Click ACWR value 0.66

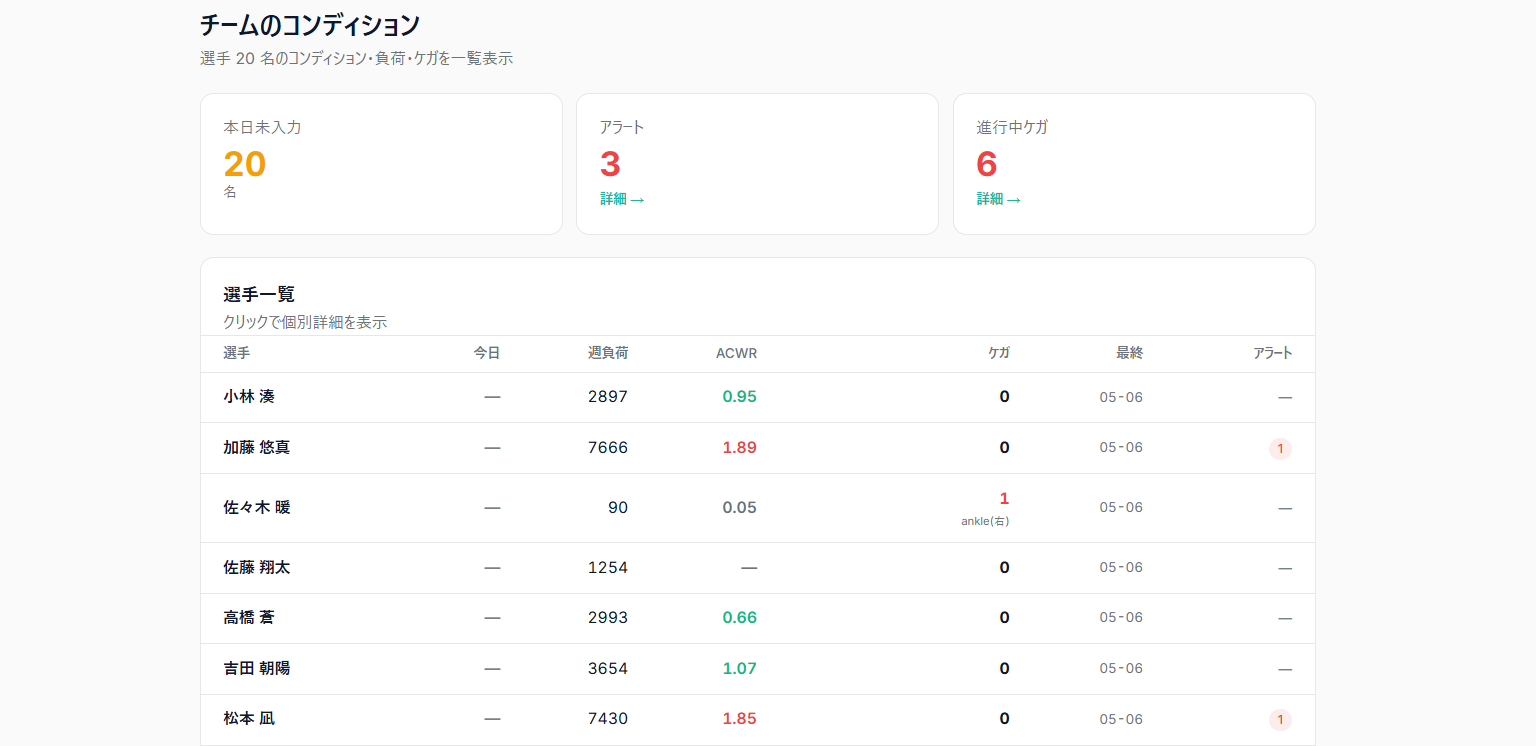740,618
